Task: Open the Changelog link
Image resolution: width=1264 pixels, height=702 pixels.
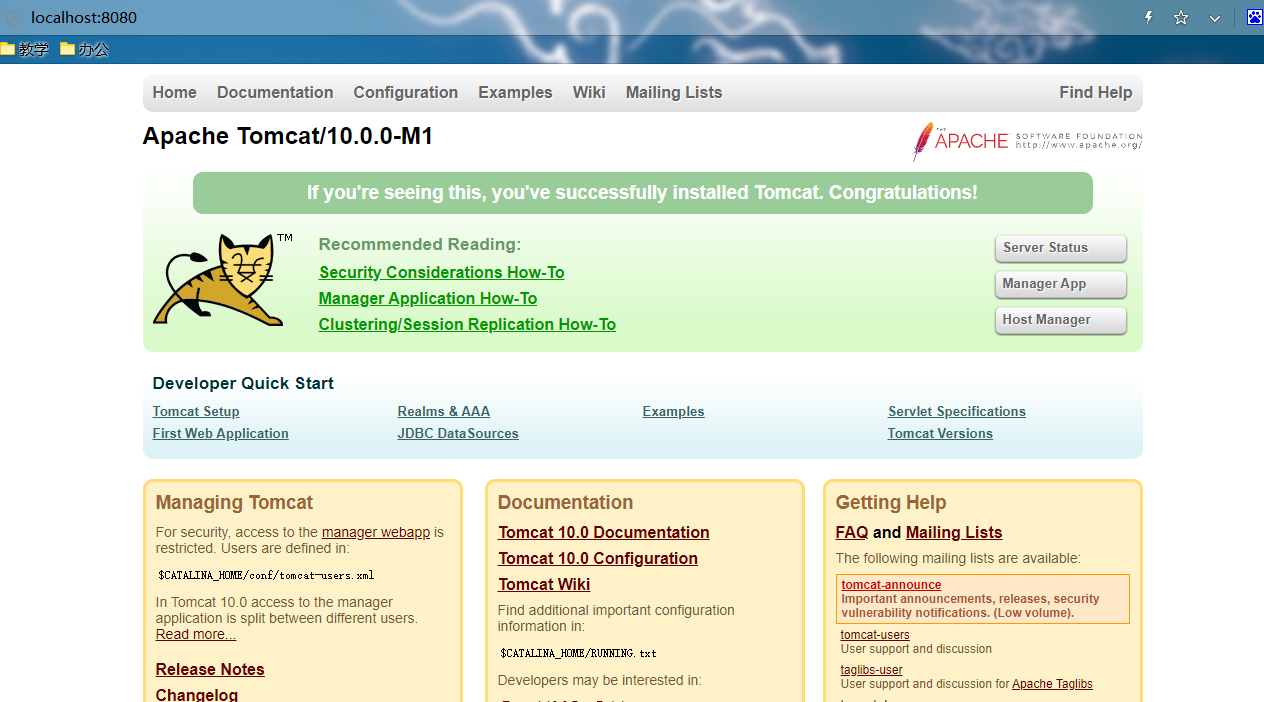Action: pyautogui.click(x=197, y=694)
